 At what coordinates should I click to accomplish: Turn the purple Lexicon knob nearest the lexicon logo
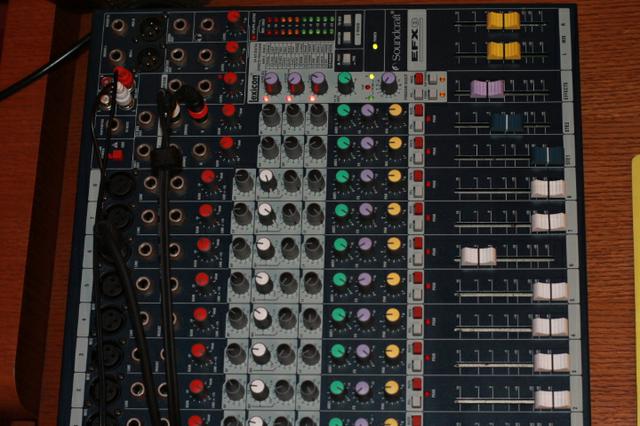272,83
